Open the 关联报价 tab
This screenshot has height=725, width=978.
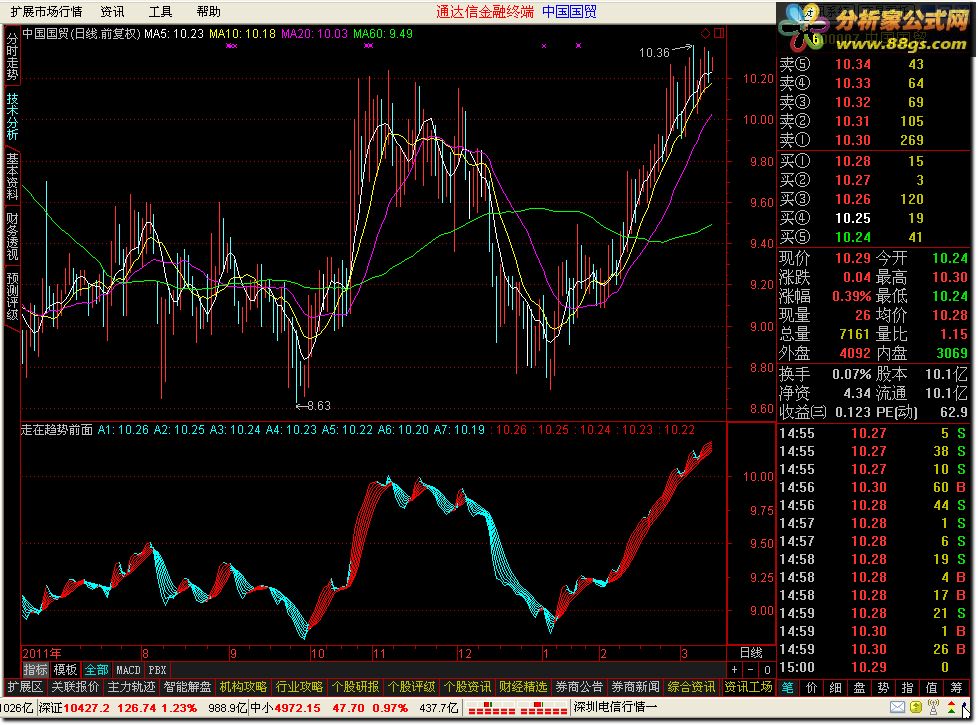(75, 687)
